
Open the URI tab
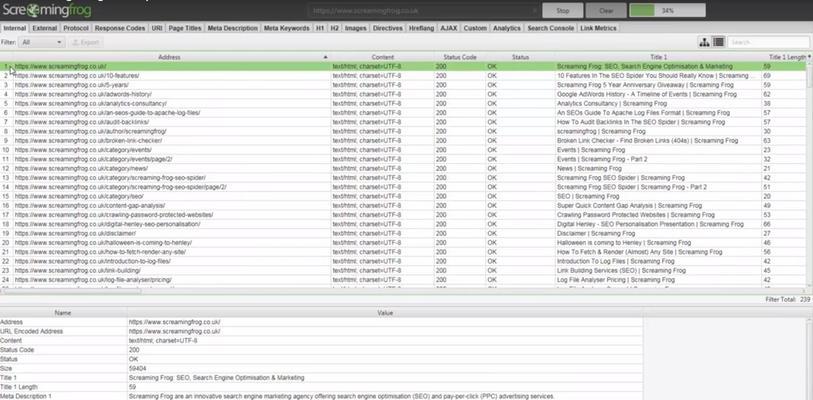(x=157, y=29)
